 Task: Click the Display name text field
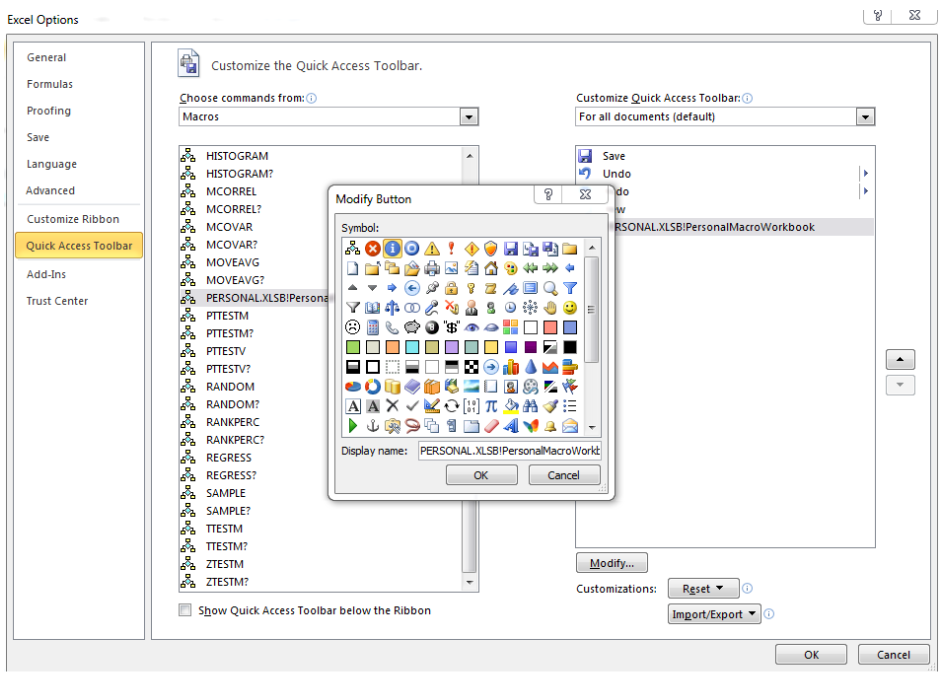pyautogui.click(x=509, y=450)
